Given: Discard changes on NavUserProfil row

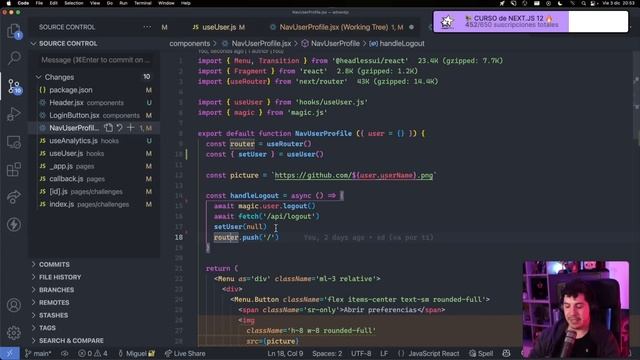Looking at the screenshot, I should (119, 128).
